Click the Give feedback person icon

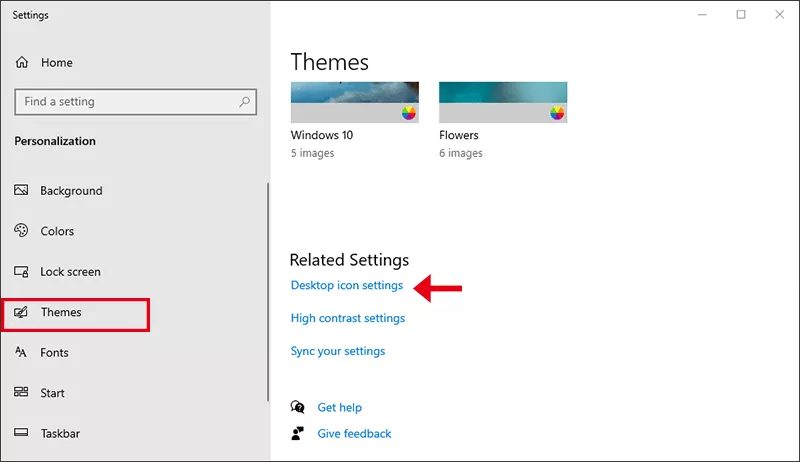tap(297, 433)
